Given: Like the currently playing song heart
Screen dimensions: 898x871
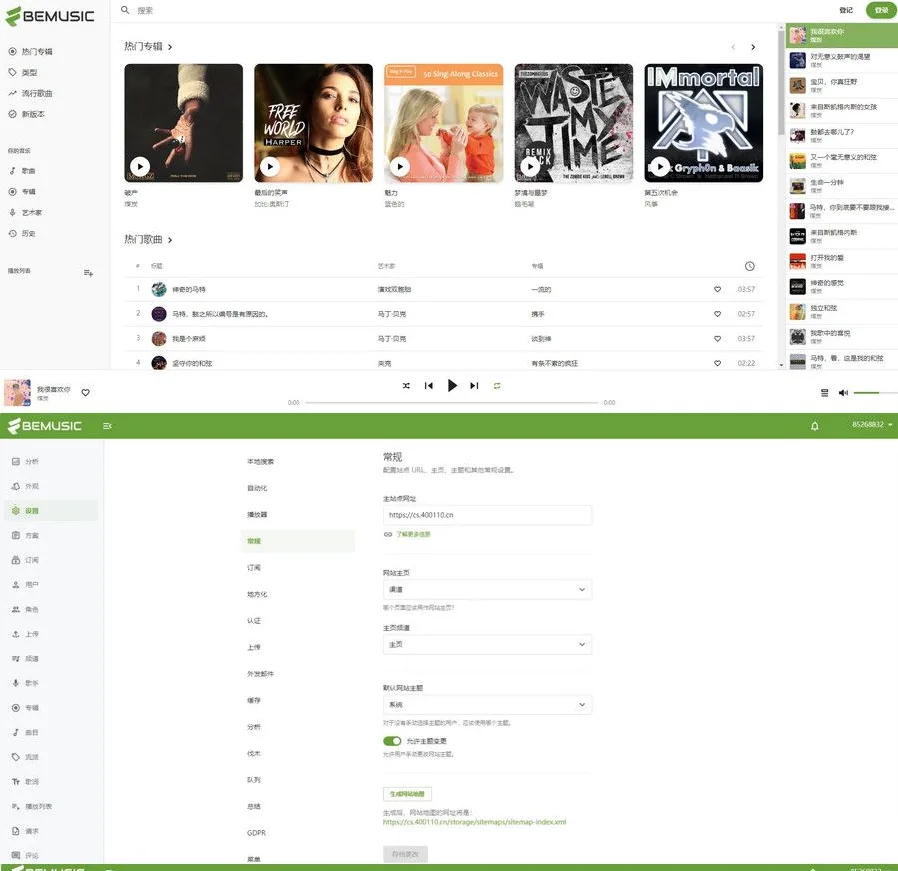Looking at the screenshot, I should tap(85, 393).
